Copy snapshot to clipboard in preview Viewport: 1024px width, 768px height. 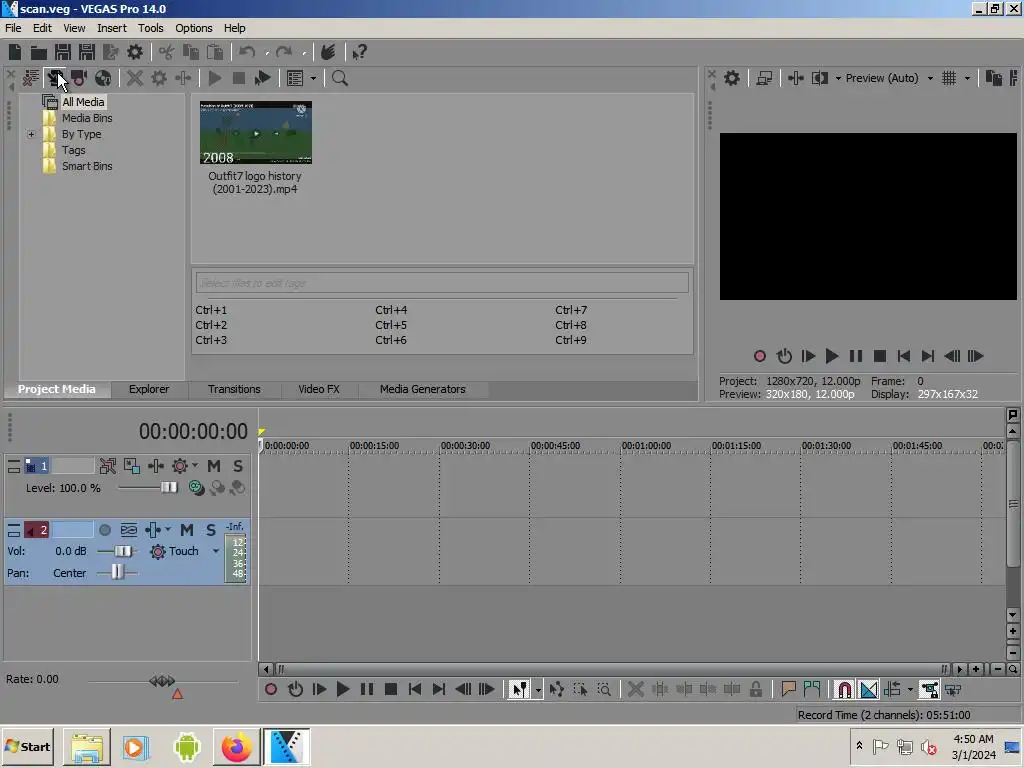tap(993, 78)
